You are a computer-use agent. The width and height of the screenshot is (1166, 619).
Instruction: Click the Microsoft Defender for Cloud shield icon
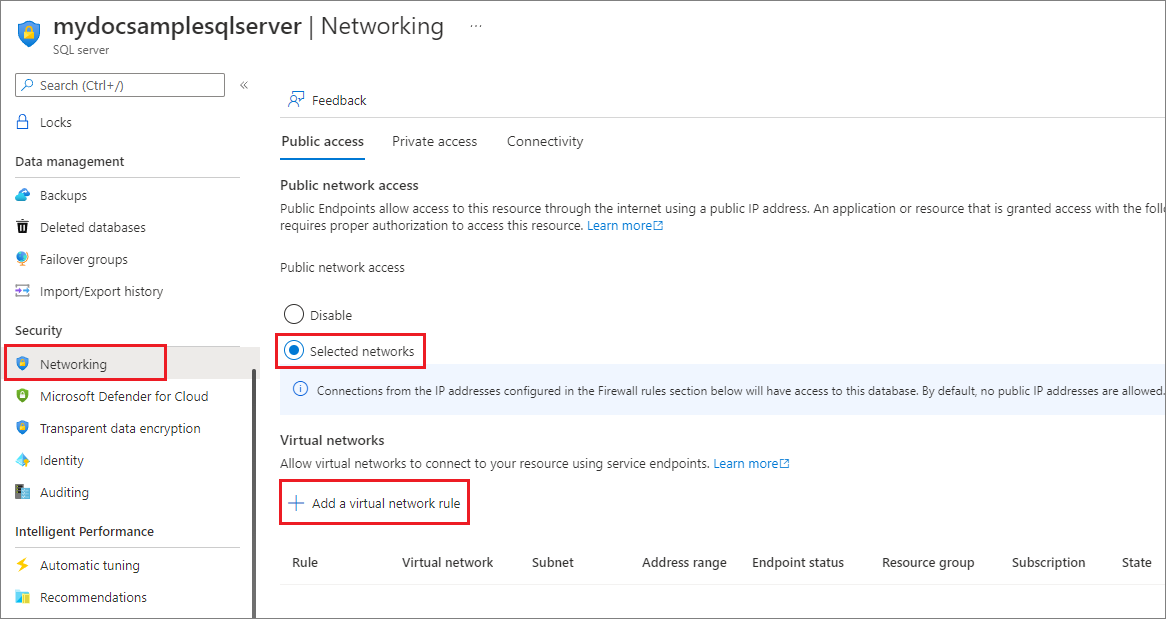(x=23, y=396)
